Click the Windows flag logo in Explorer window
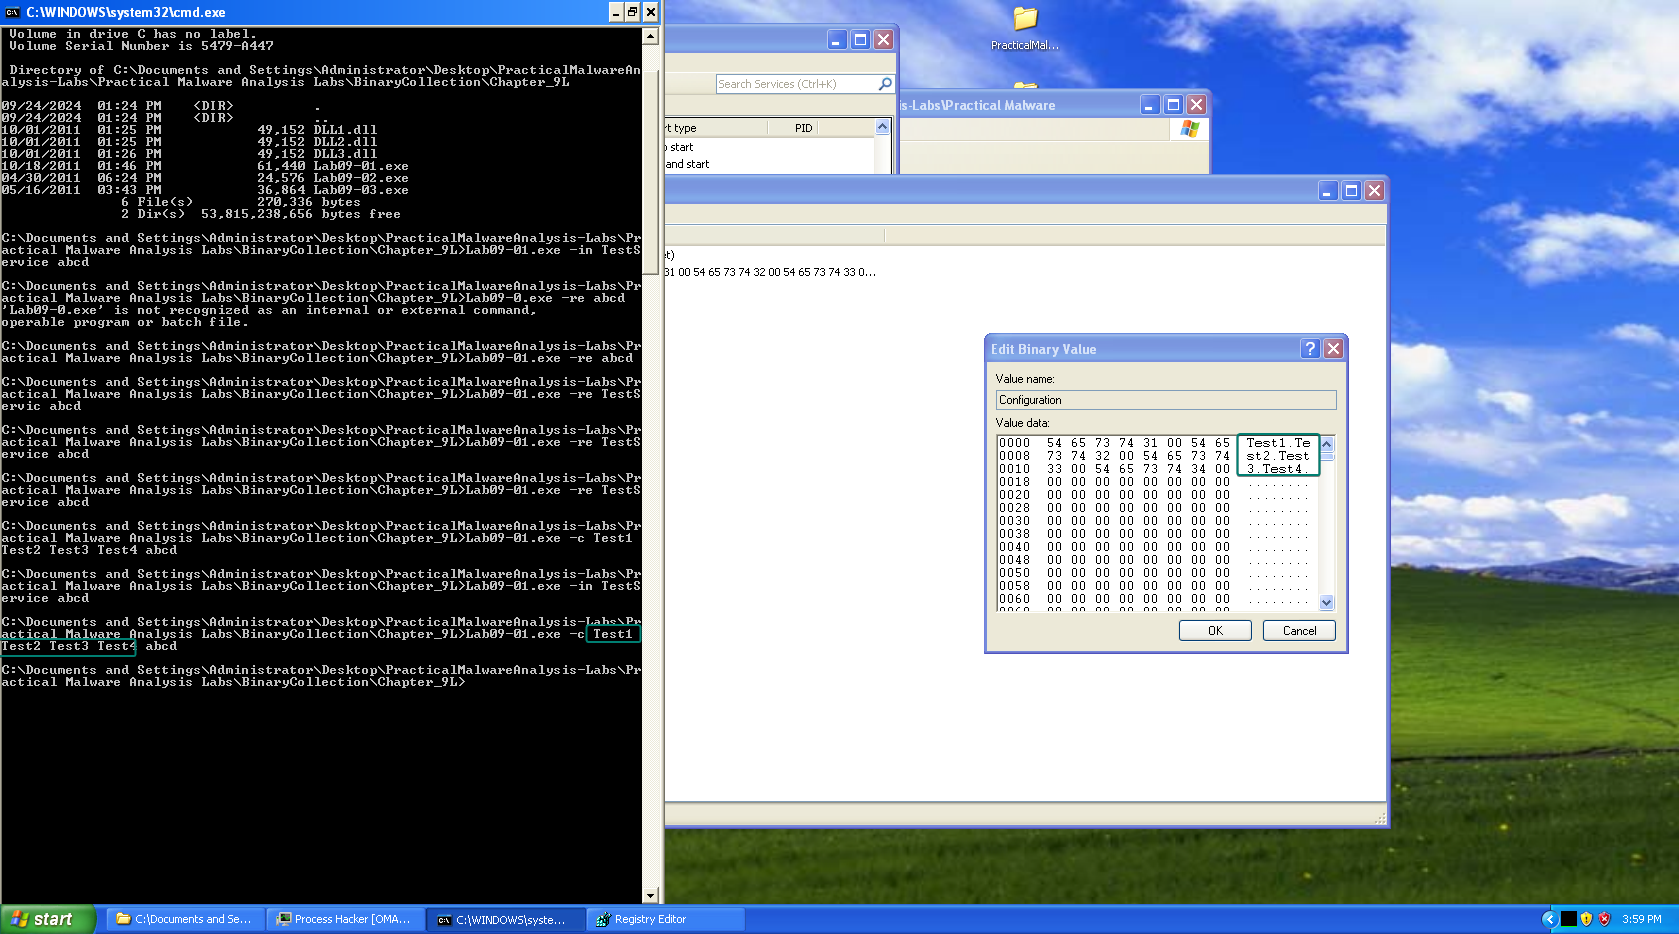The image size is (1679, 934). coord(1189,129)
